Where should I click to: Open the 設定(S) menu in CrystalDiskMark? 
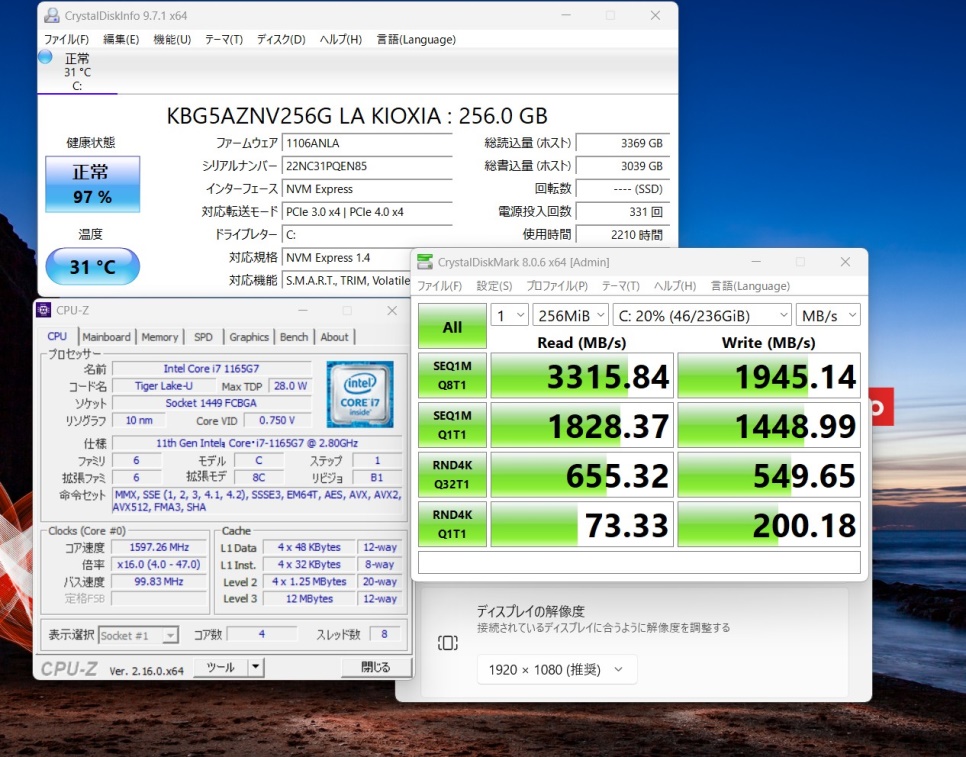coord(494,286)
